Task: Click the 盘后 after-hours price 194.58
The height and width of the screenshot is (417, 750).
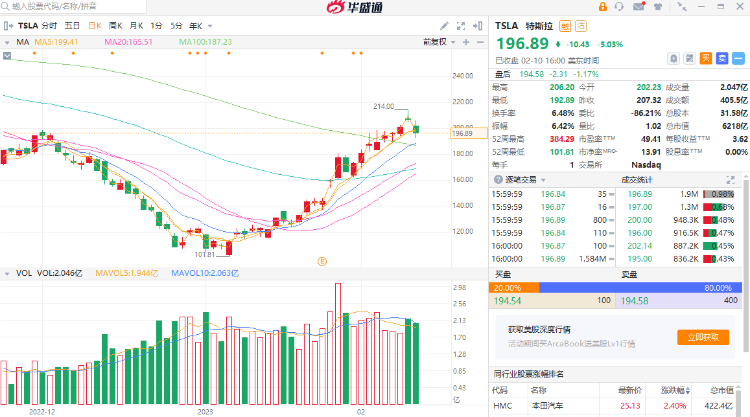Action: pos(531,74)
